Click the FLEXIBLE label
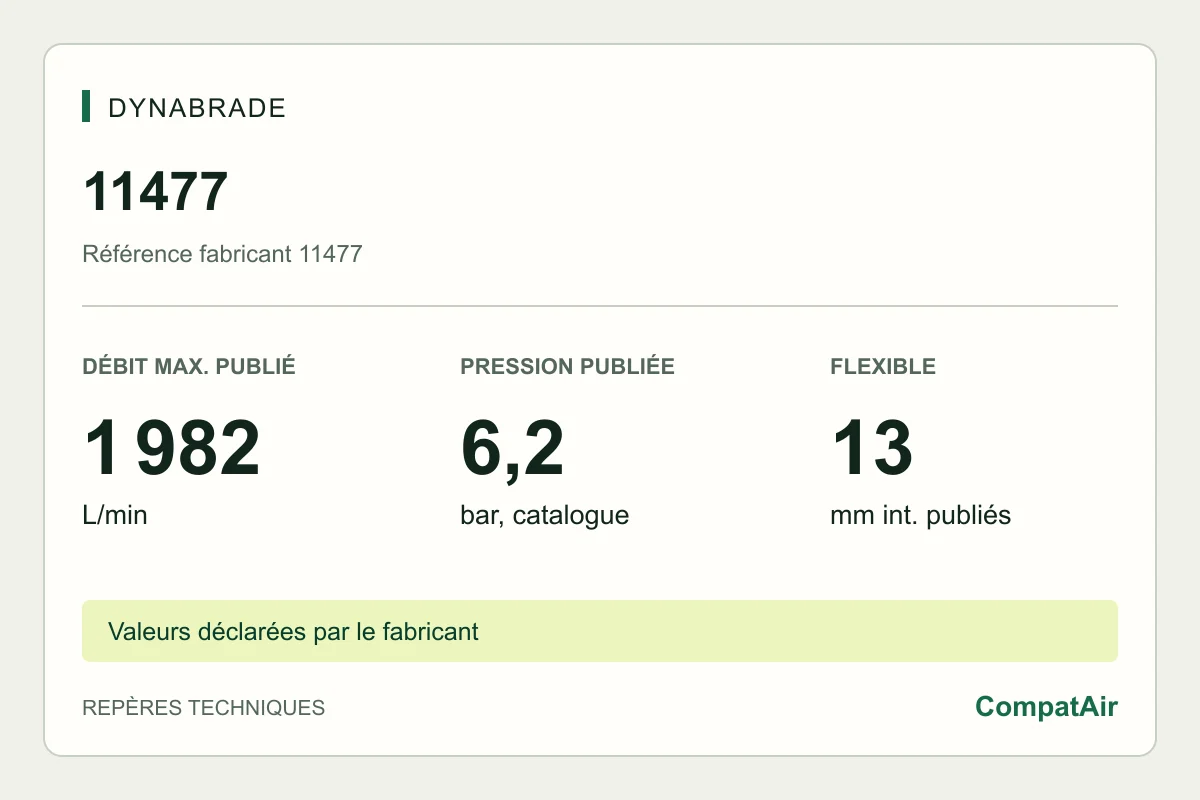The width and height of the screenshot is (1200, 800). click(x=883, y=366)
